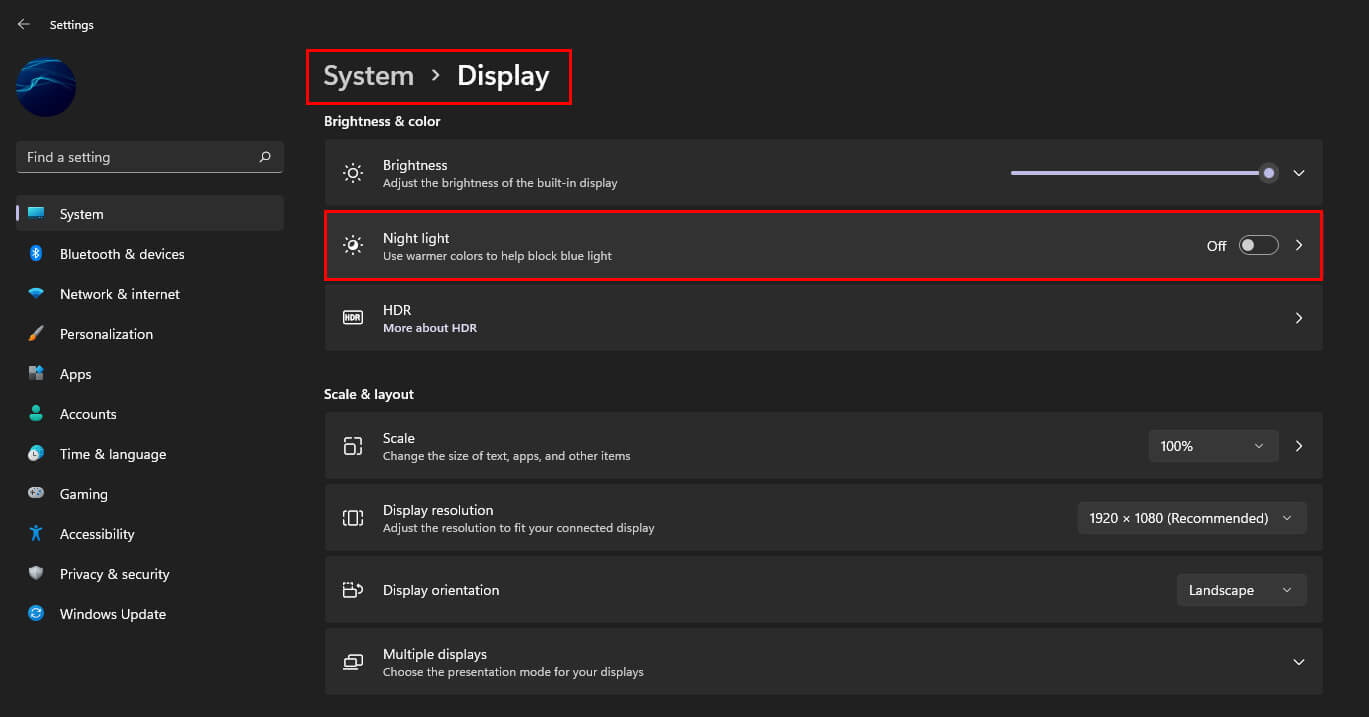Click the Scale icon

coord(353,446)
